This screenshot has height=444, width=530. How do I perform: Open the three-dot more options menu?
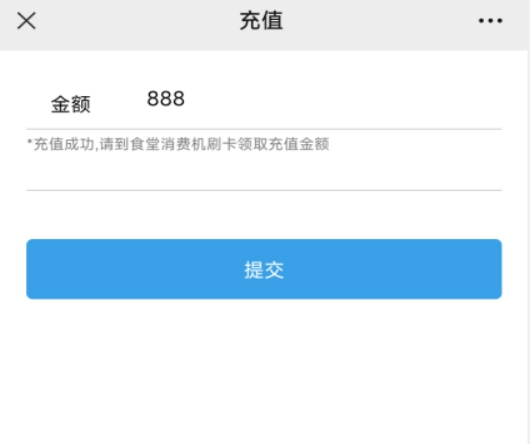coord(490,21)
